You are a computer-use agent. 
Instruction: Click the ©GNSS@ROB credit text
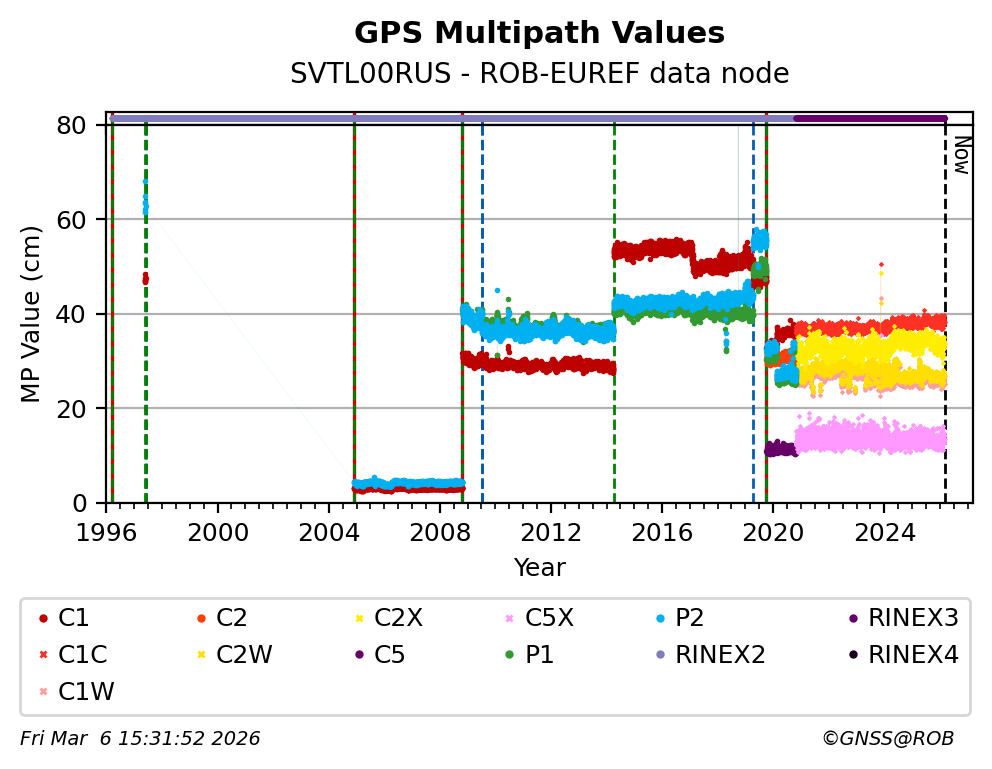click(x=887, y=739)
